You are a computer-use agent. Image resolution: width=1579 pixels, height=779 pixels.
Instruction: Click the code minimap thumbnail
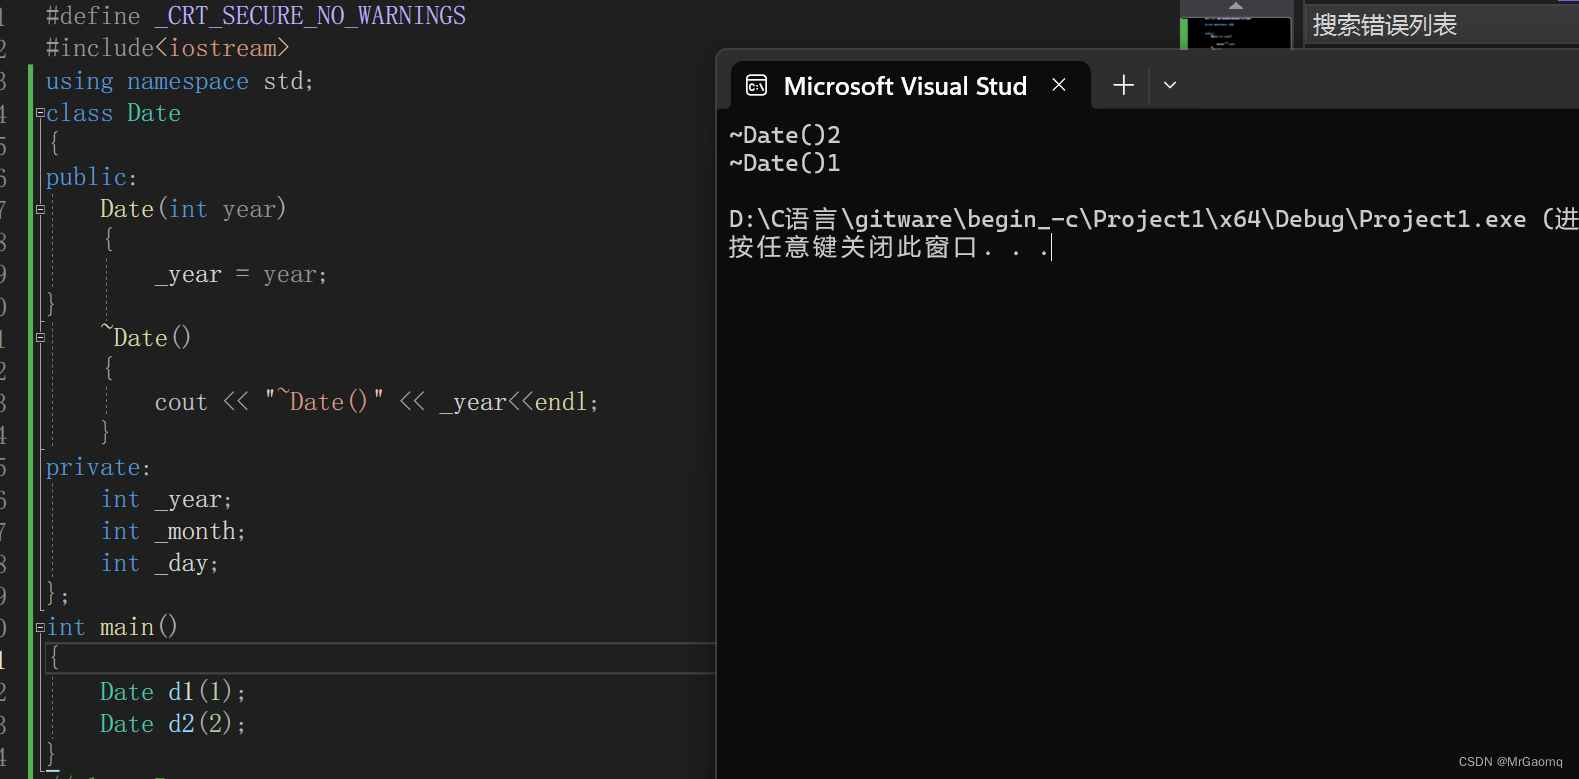[1237, 32]
